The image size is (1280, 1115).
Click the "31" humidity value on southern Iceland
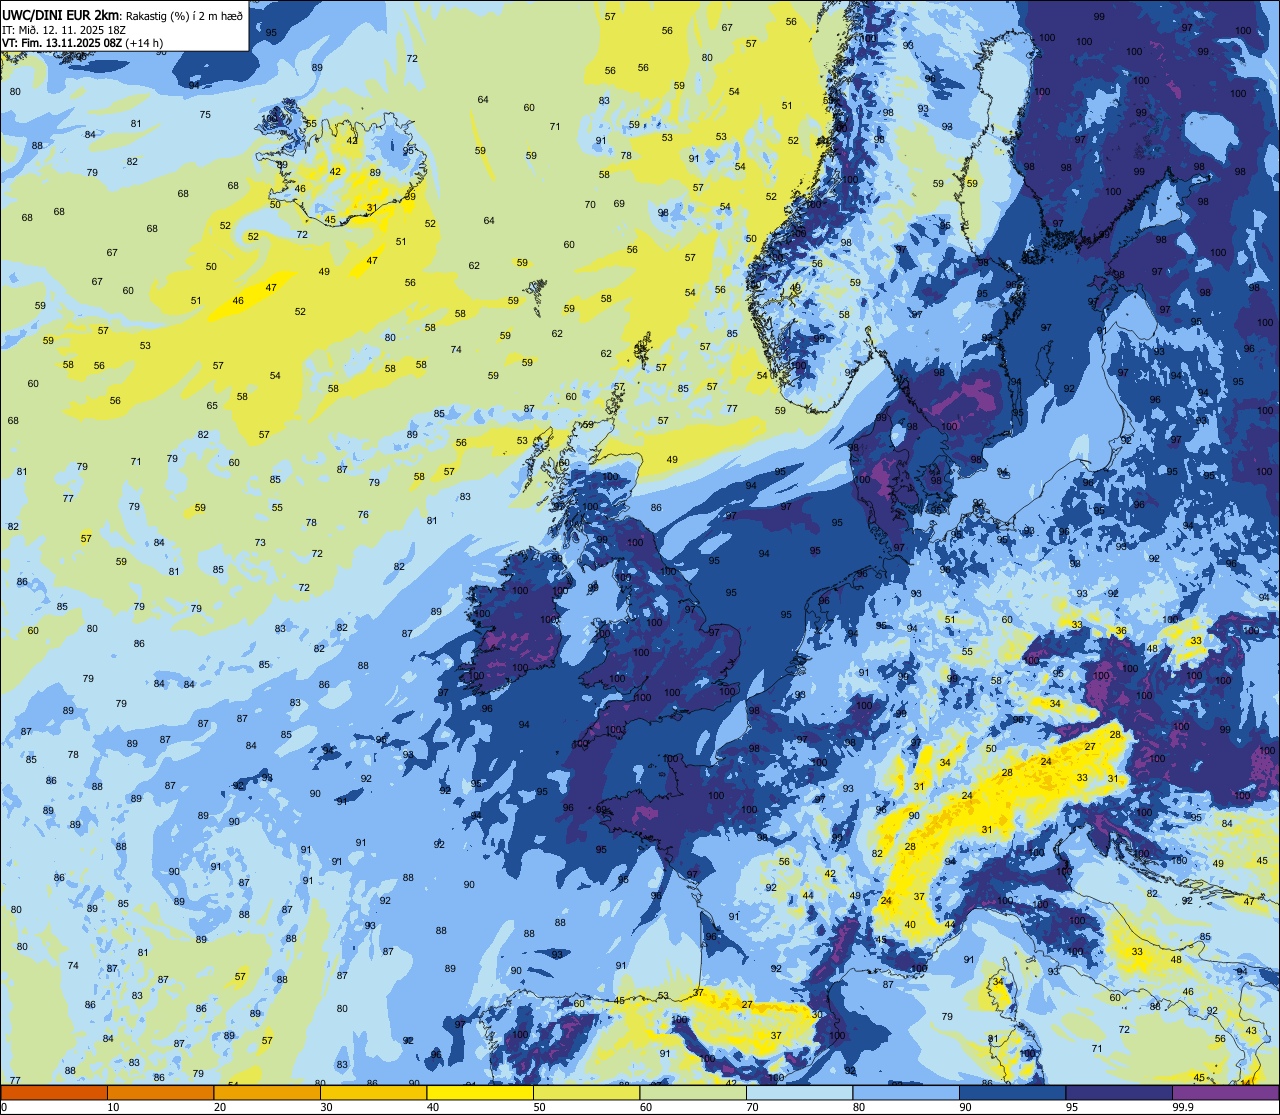(372, 208)
